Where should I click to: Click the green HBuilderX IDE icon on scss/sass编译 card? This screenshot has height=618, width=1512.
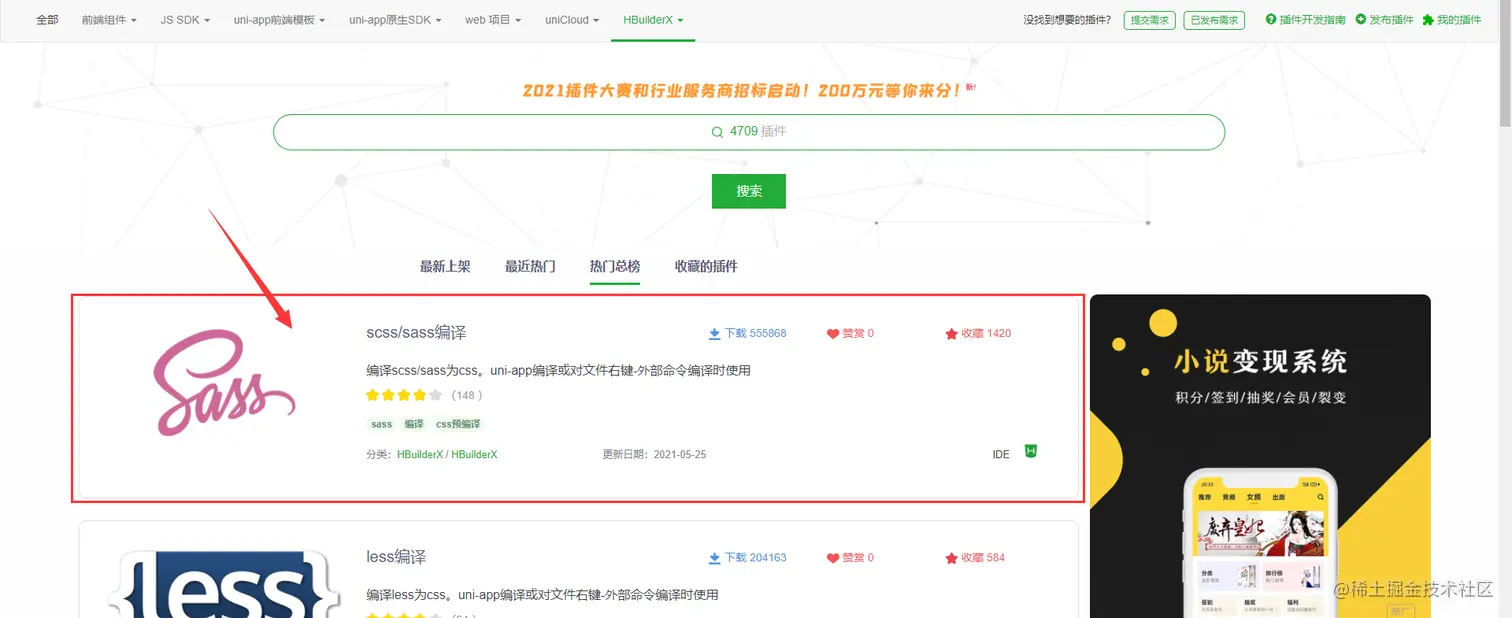1030,452
